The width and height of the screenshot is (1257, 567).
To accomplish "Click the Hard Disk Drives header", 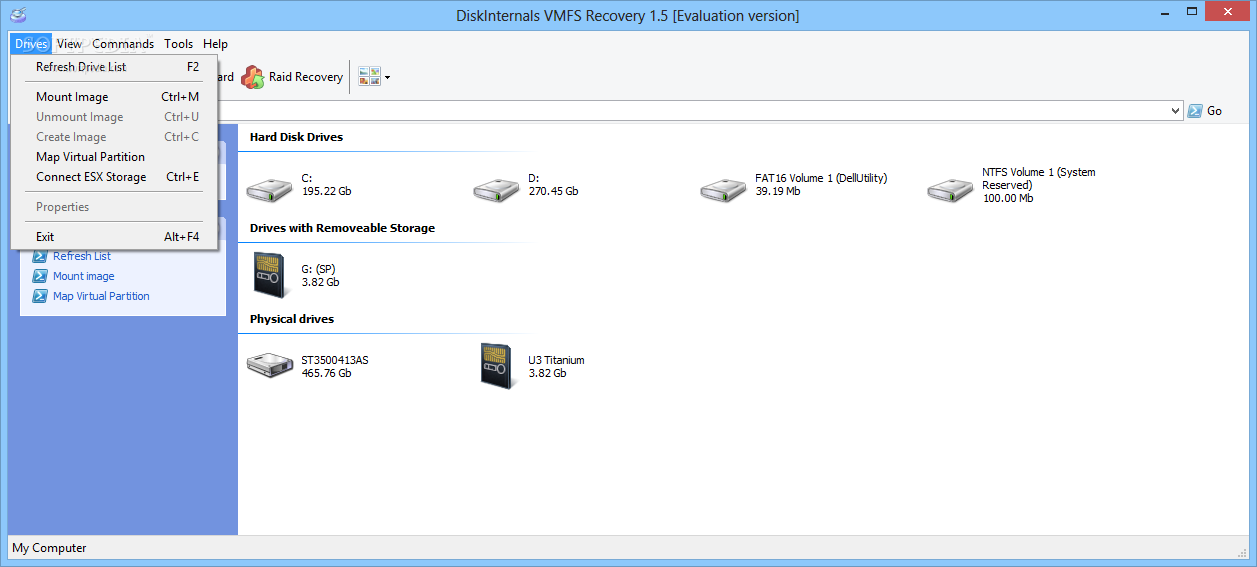I will [296, 137].
